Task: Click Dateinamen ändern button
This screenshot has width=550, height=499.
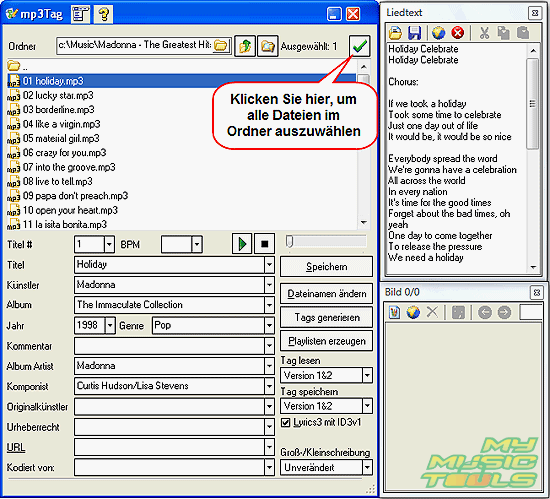Action: pyautogui.click(x=326, y=294)
